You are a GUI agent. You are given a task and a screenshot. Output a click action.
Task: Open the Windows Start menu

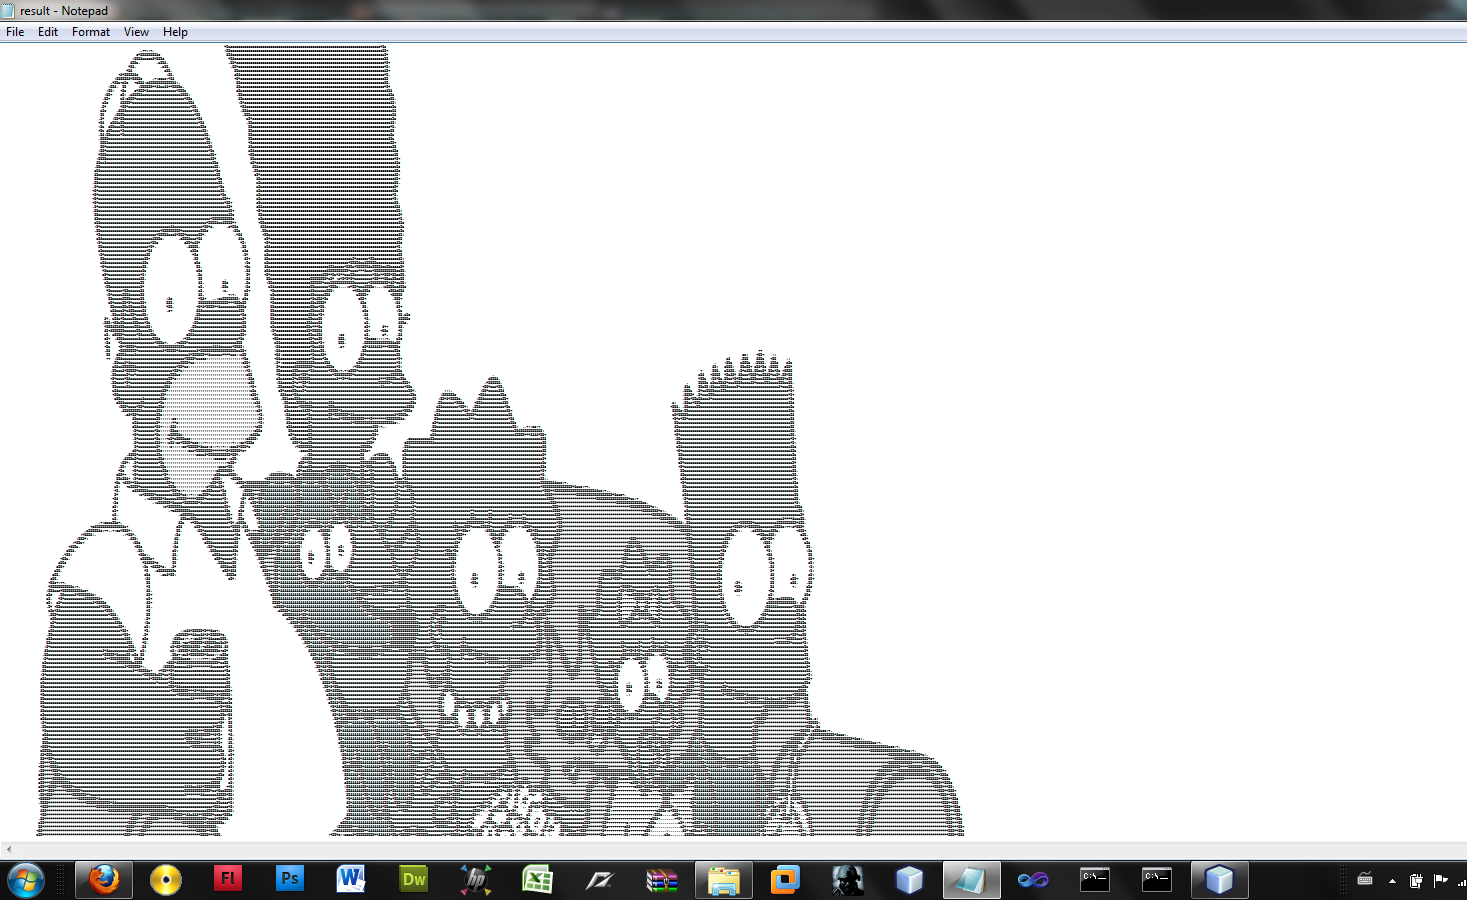[x=25, y=881]
